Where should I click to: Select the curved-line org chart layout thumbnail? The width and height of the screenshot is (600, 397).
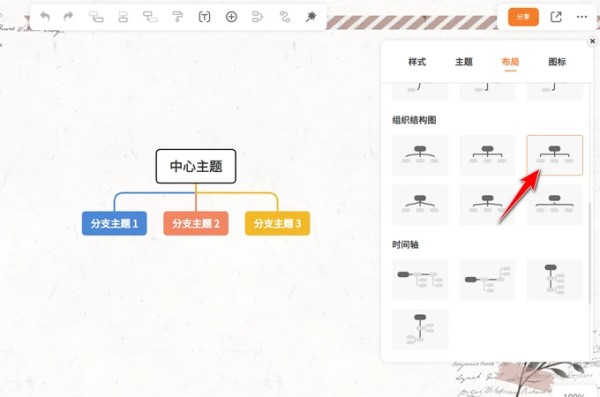pos(420,155)
